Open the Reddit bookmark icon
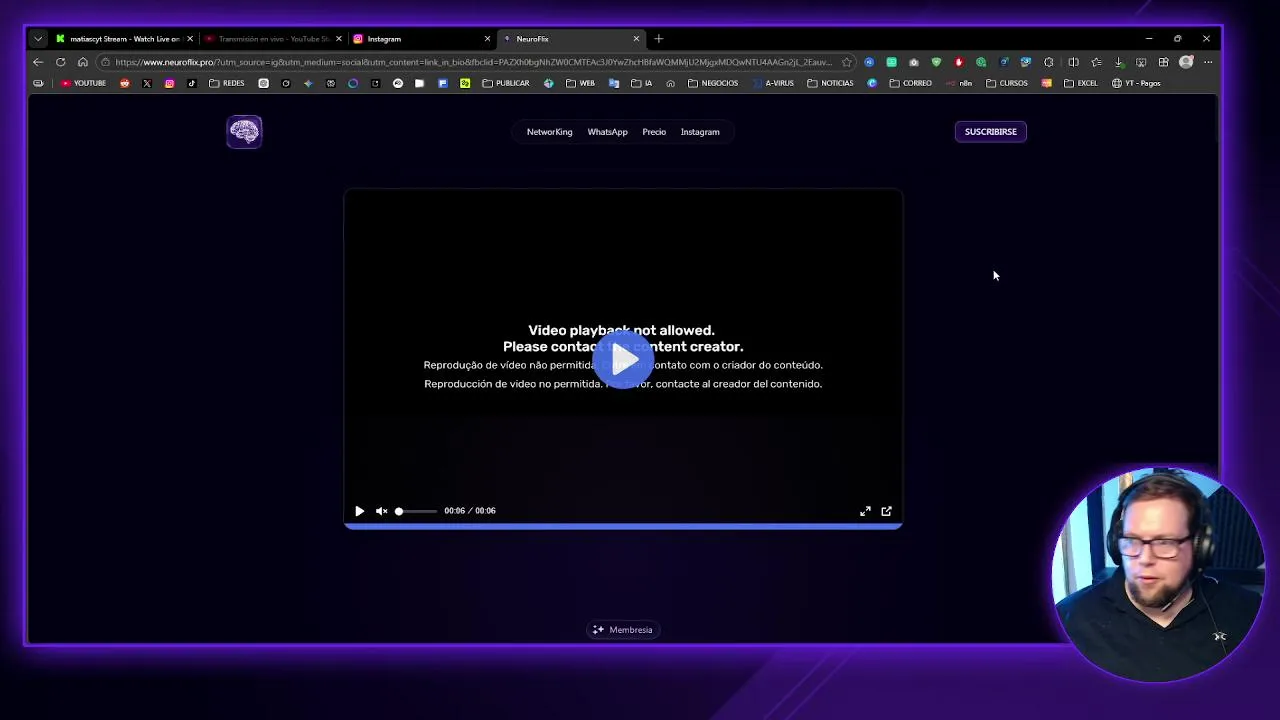Image resolution: width=1280 pixels, height=720 pixels. [125, 83]
